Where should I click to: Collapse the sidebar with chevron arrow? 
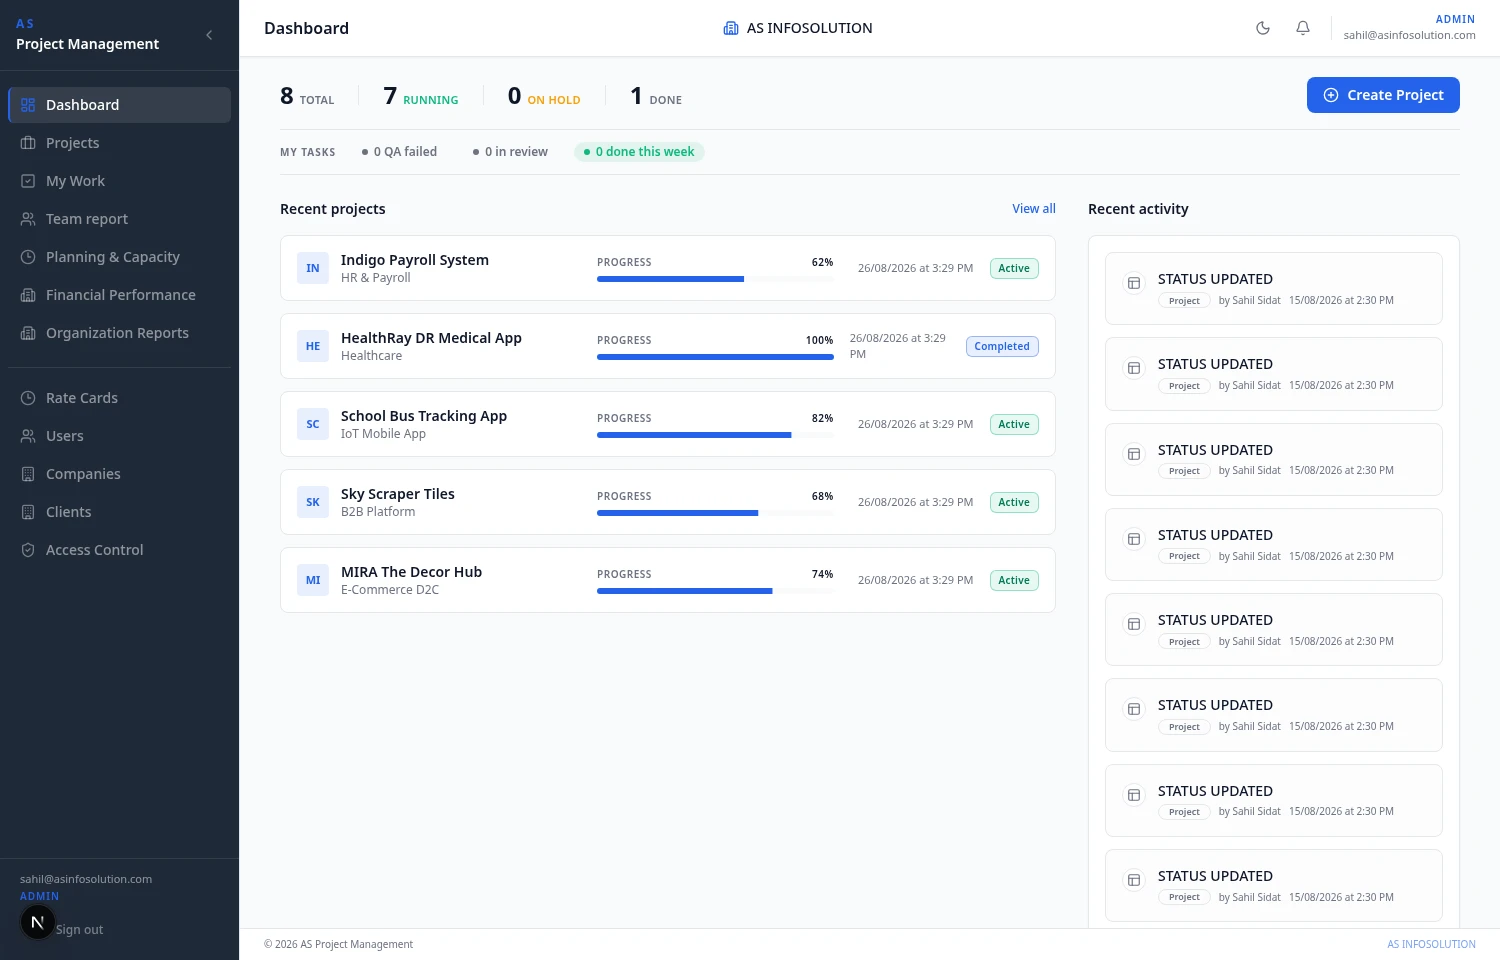pyautogui.click(x=209, y=35)
